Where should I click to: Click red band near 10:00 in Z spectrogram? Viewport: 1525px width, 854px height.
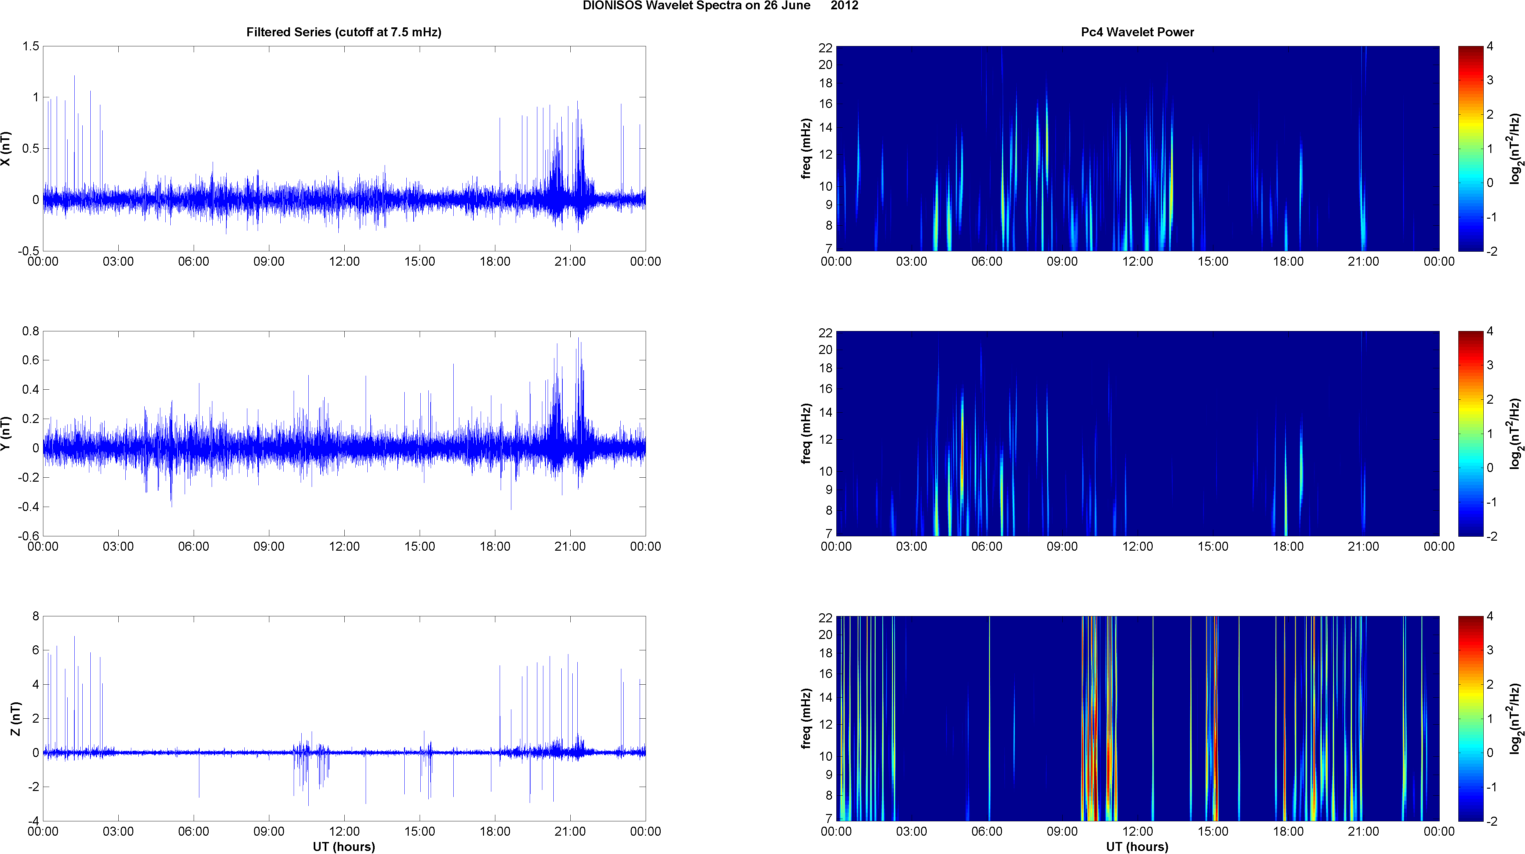[x=1090, y=718]
